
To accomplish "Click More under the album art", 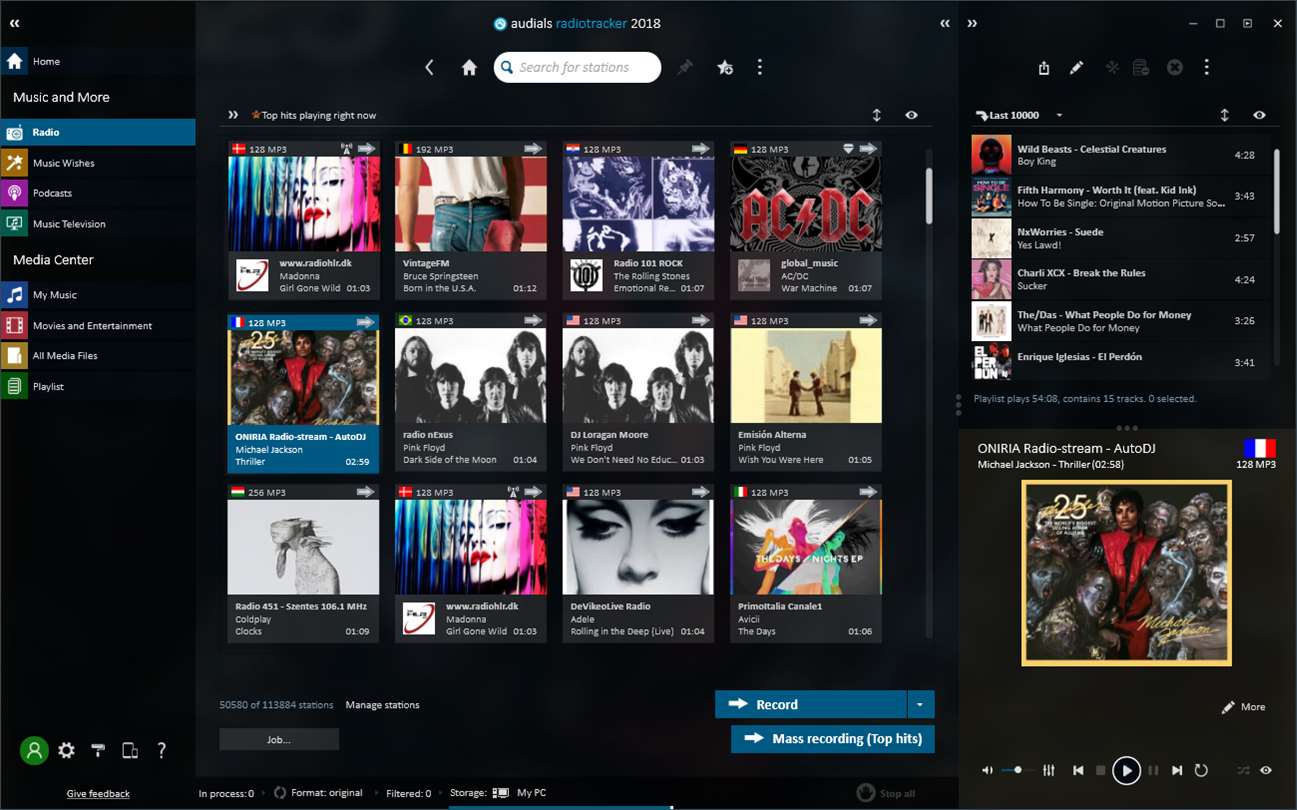I will coord(1244,707).
